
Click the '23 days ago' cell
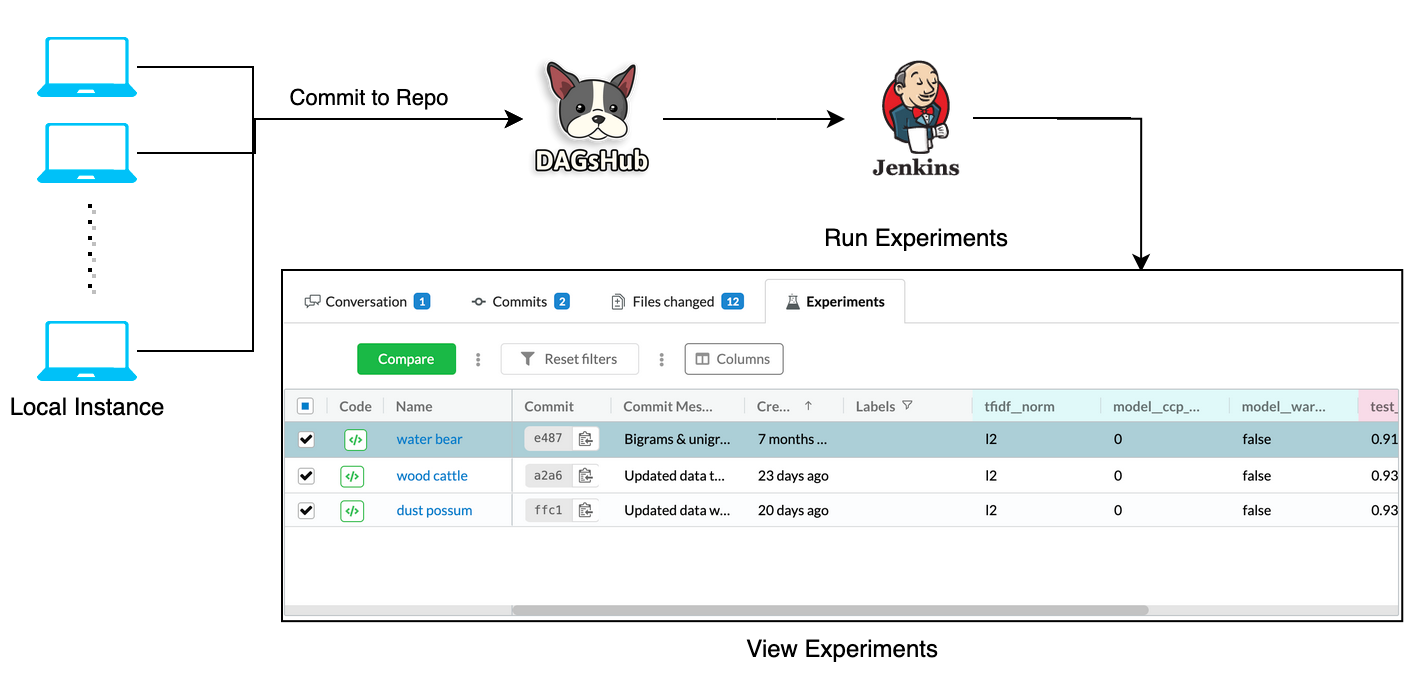click(793, 476)
